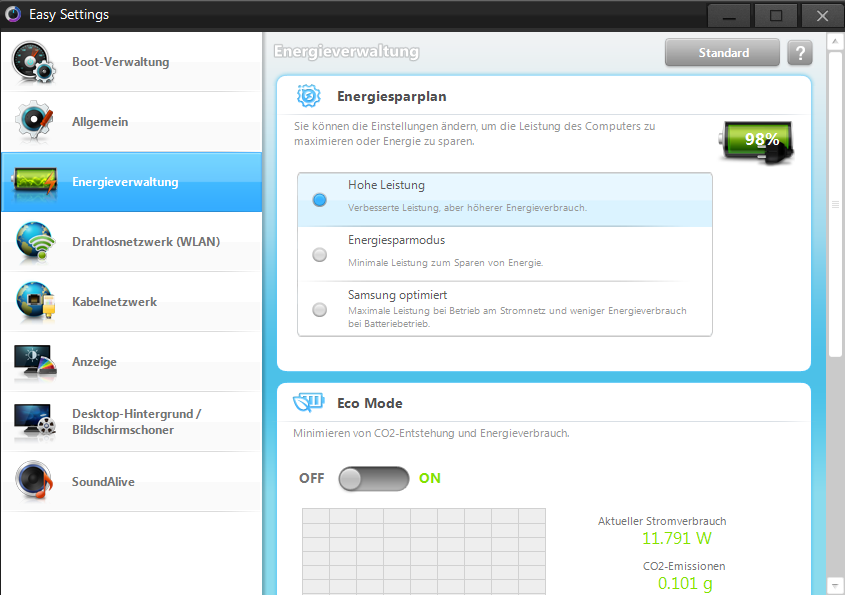Click the 0.101 g CO2 value

685,583
